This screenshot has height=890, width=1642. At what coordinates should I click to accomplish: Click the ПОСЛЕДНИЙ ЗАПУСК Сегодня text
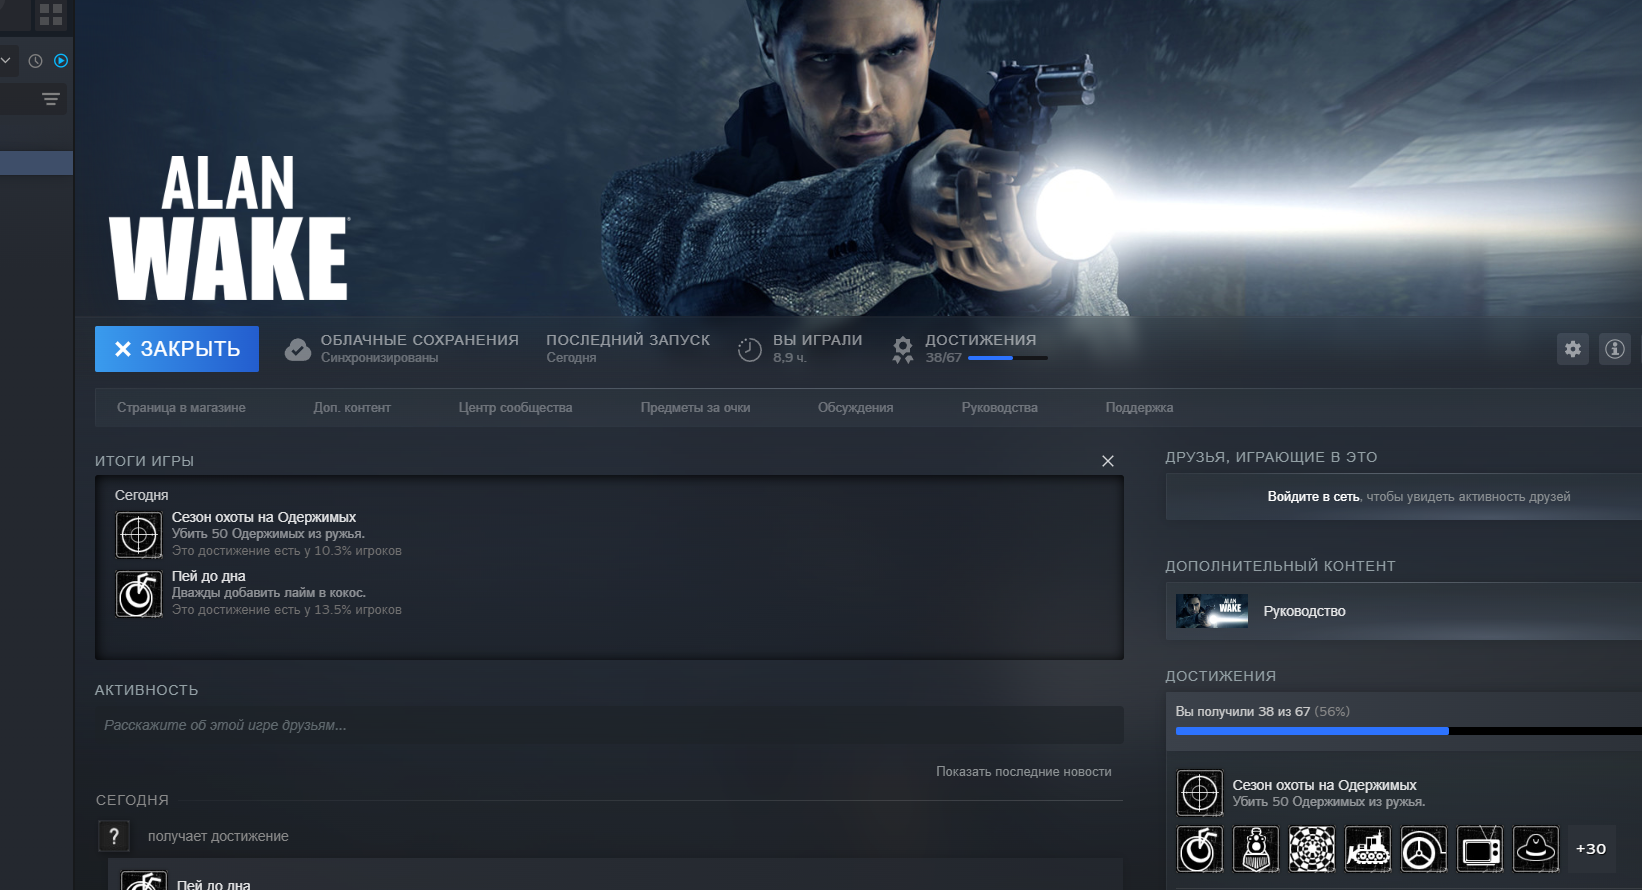[628, 348]
